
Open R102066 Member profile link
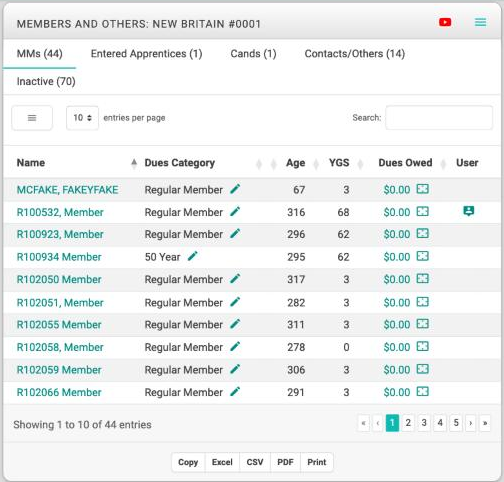(59, 392)
